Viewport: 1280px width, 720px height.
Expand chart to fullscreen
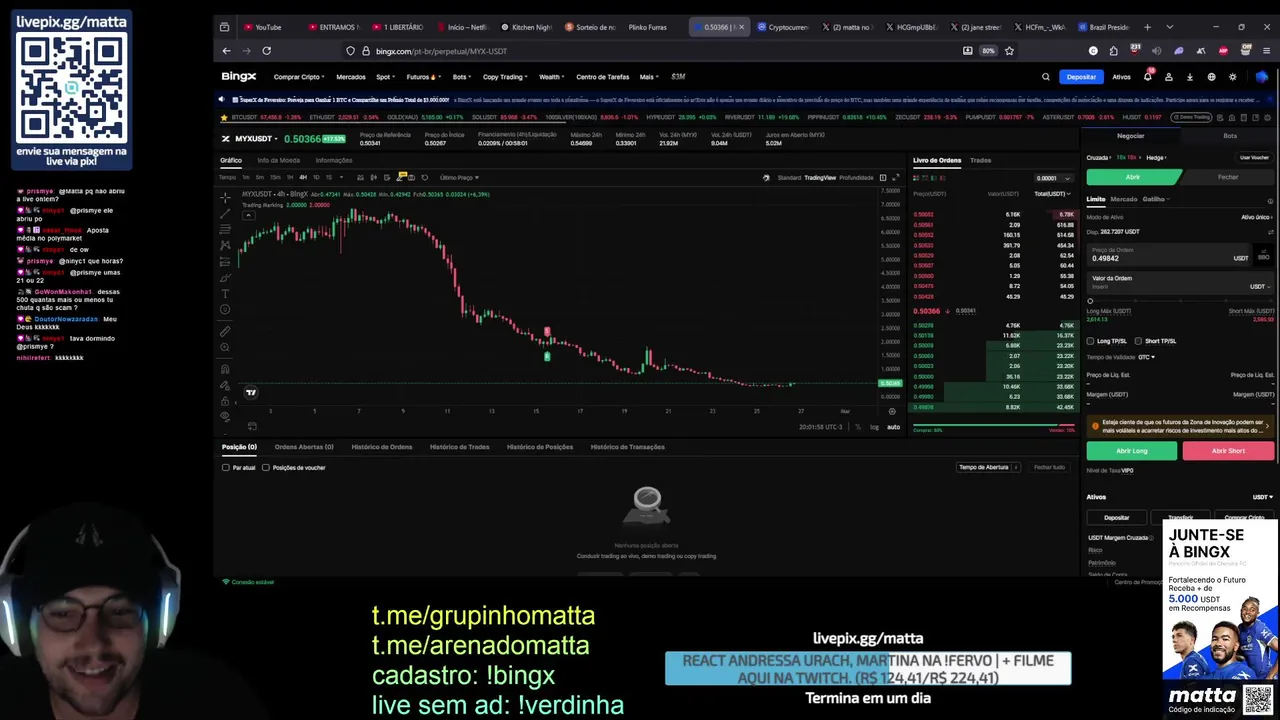pyautogui.click(x=895, y=177)
